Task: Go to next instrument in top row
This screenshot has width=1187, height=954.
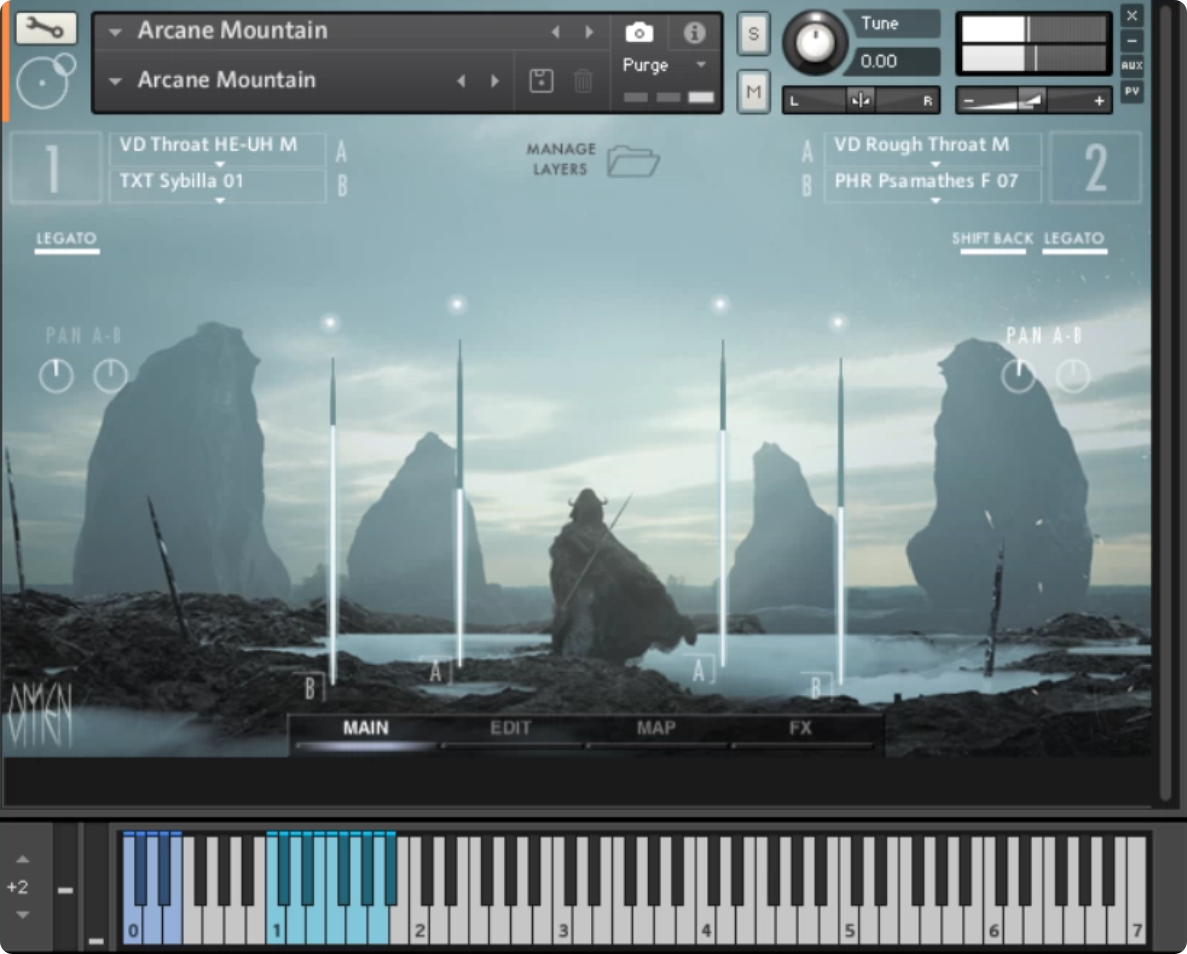Action: pos(589,32)
